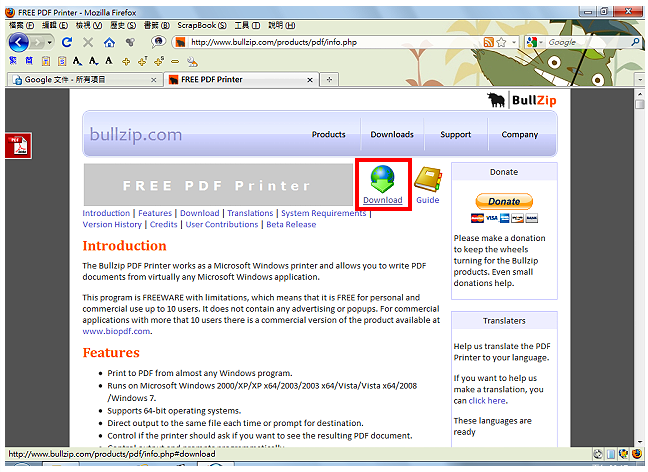
Task: Click the clipboard T icon in toolbar
Action: click(45, 62)
